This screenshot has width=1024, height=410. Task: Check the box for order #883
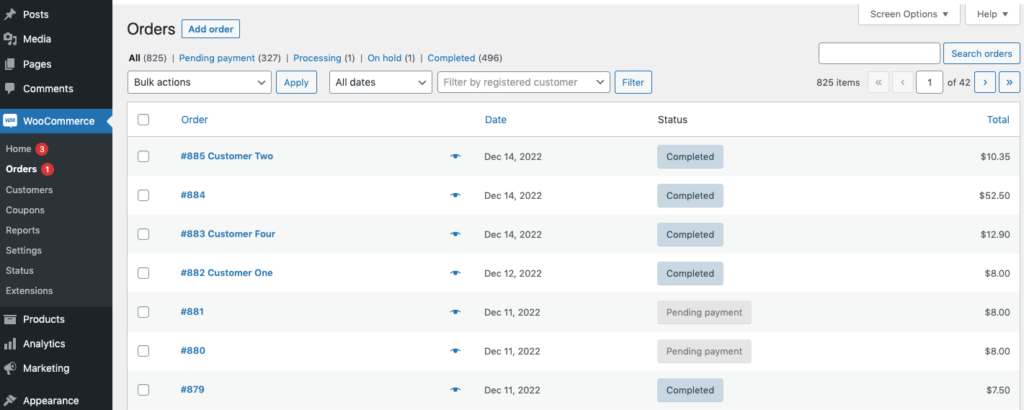point(144,234)
